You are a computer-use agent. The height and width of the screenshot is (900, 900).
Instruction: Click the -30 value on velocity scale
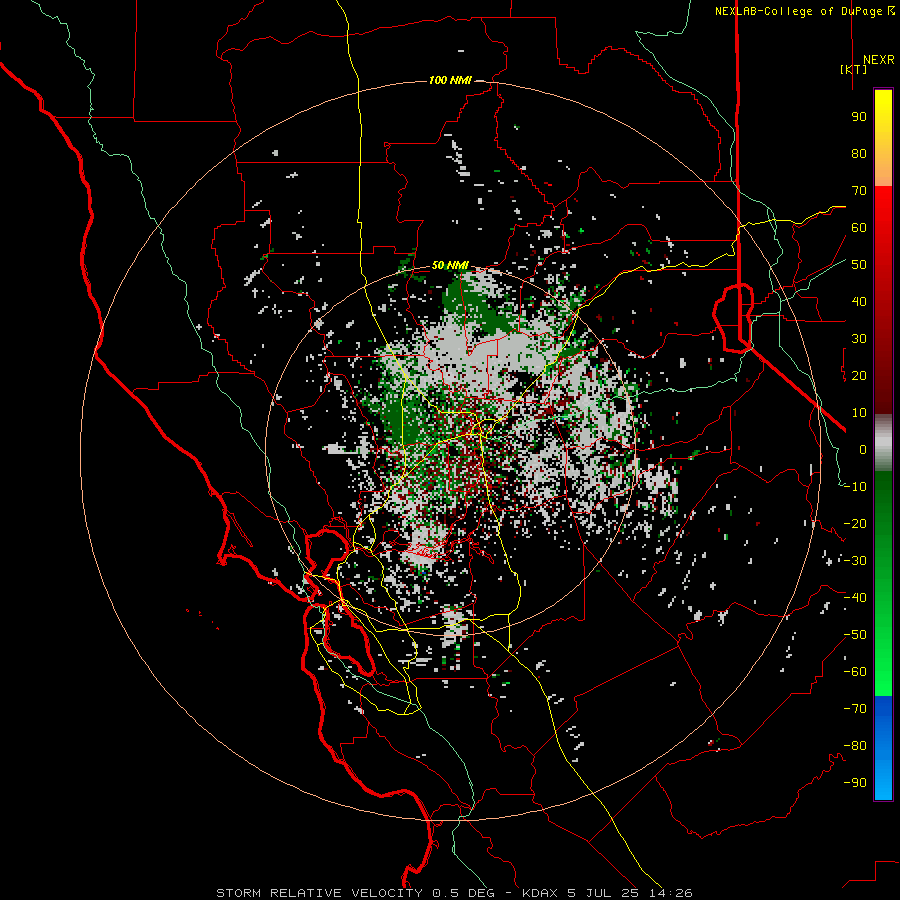click(855, 561)
